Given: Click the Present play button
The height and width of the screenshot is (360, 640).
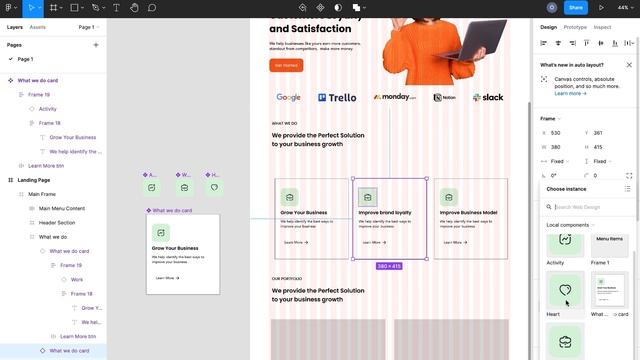Looking at the screenshot, I should 601,8.
